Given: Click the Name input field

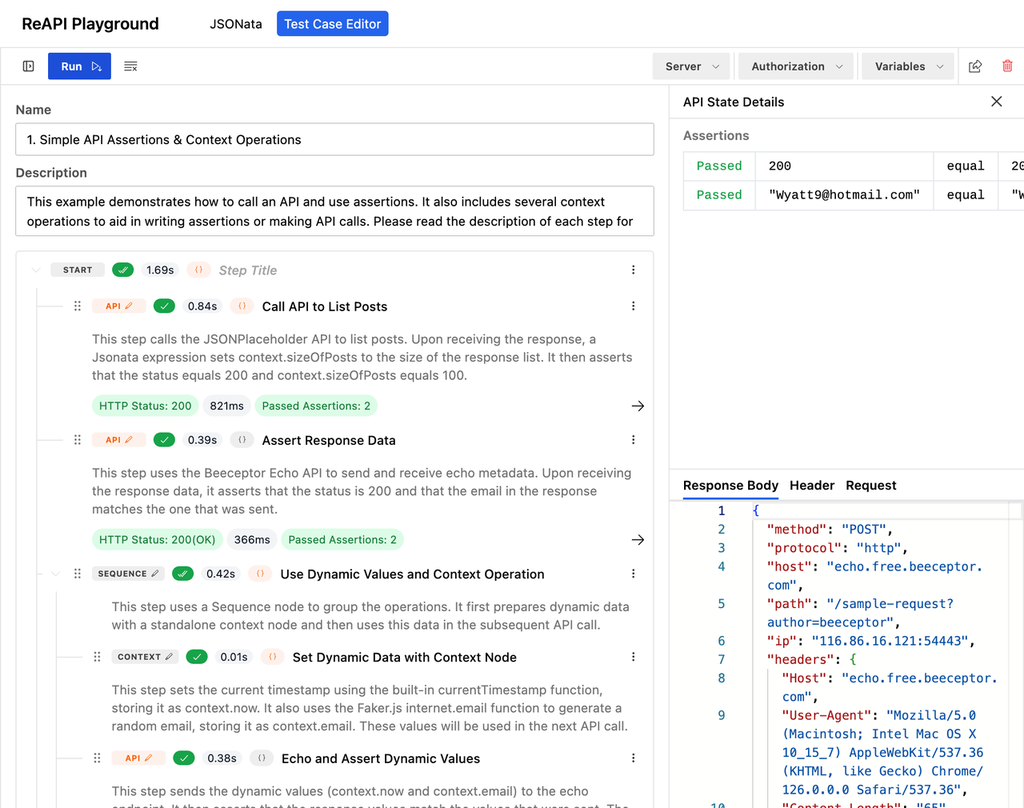Looking at the screenshot, I should (x=334, y=139).
